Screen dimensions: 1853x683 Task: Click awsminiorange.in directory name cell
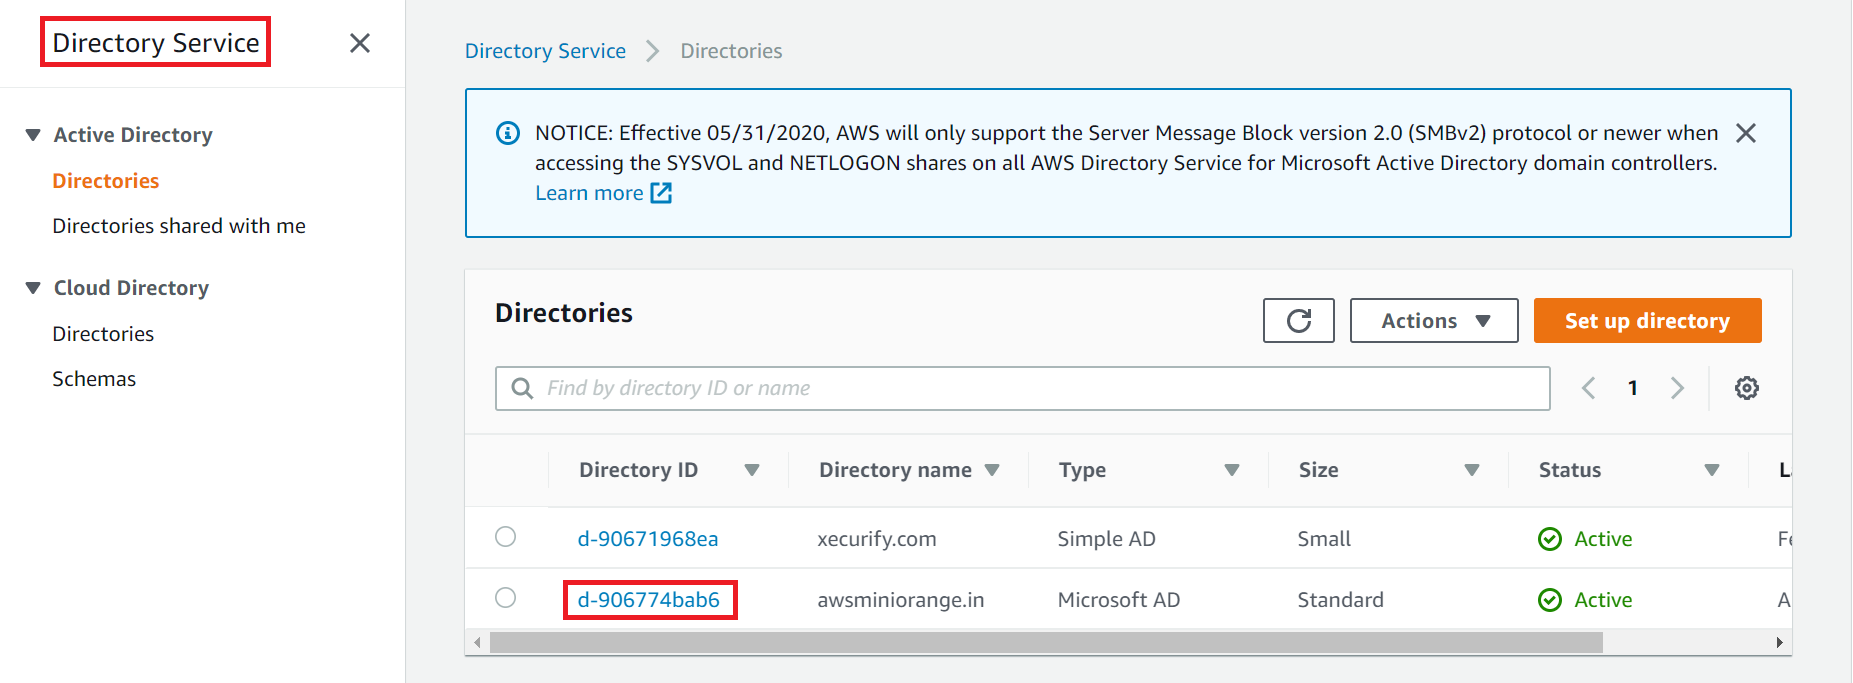click(x=901, y=600)
